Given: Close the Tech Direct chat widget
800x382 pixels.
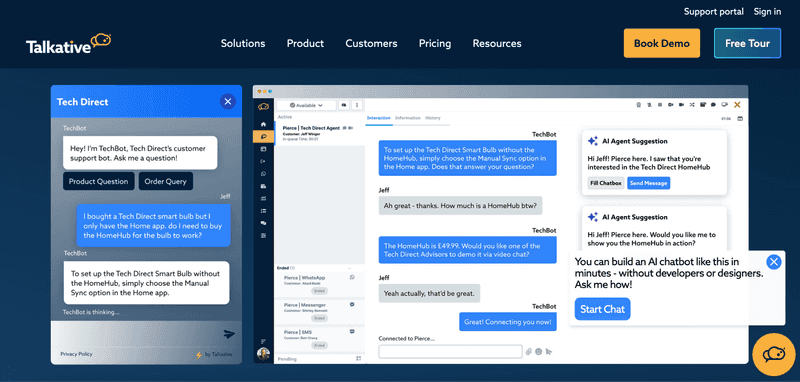Looking at the screenshot, I should (228, 101).
